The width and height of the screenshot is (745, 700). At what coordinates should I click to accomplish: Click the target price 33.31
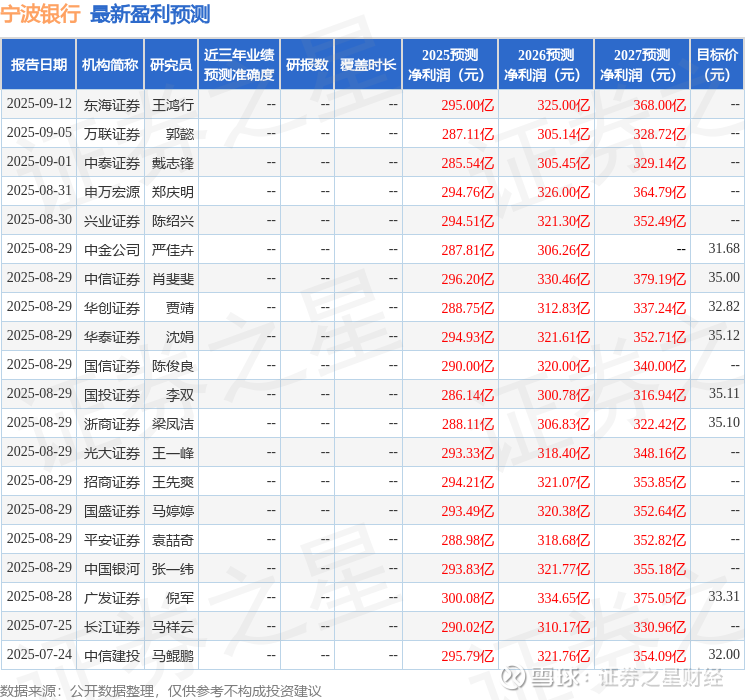tap(724, 596)
